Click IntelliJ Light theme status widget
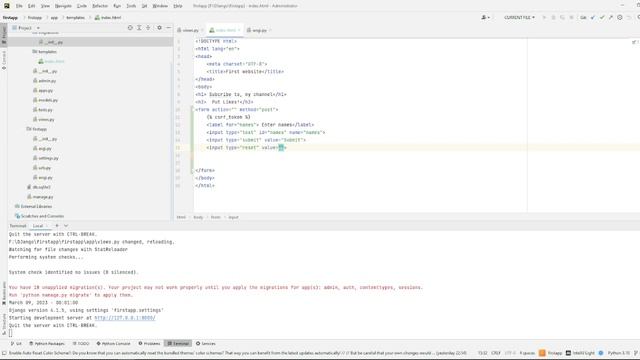640x360 pixels. coord(580,353)
